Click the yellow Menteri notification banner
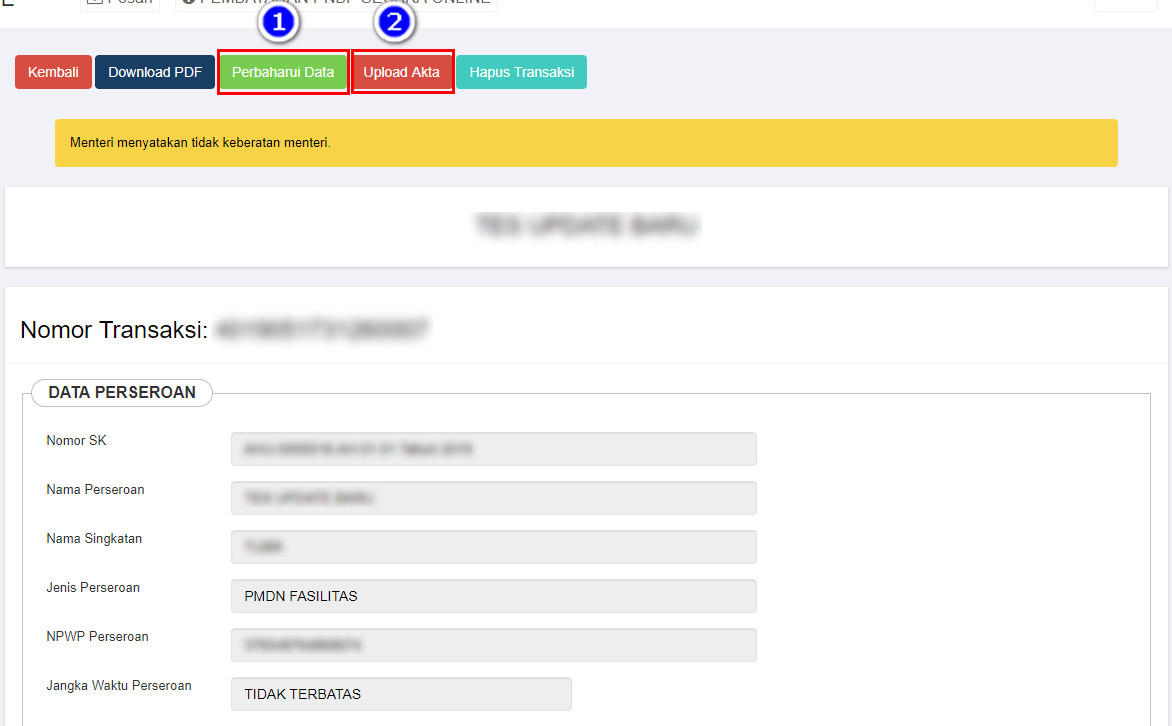Image resolution: width=1172 pixels, height=726 pixels. point(585,143)
